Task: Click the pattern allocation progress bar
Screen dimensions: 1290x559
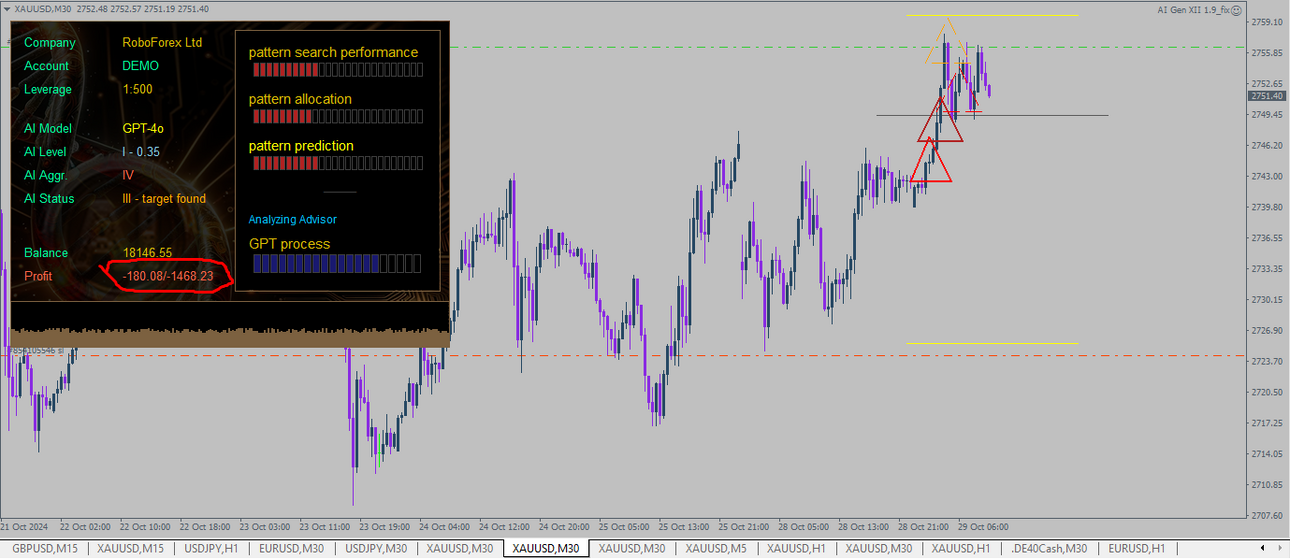Action: point(337,116)
